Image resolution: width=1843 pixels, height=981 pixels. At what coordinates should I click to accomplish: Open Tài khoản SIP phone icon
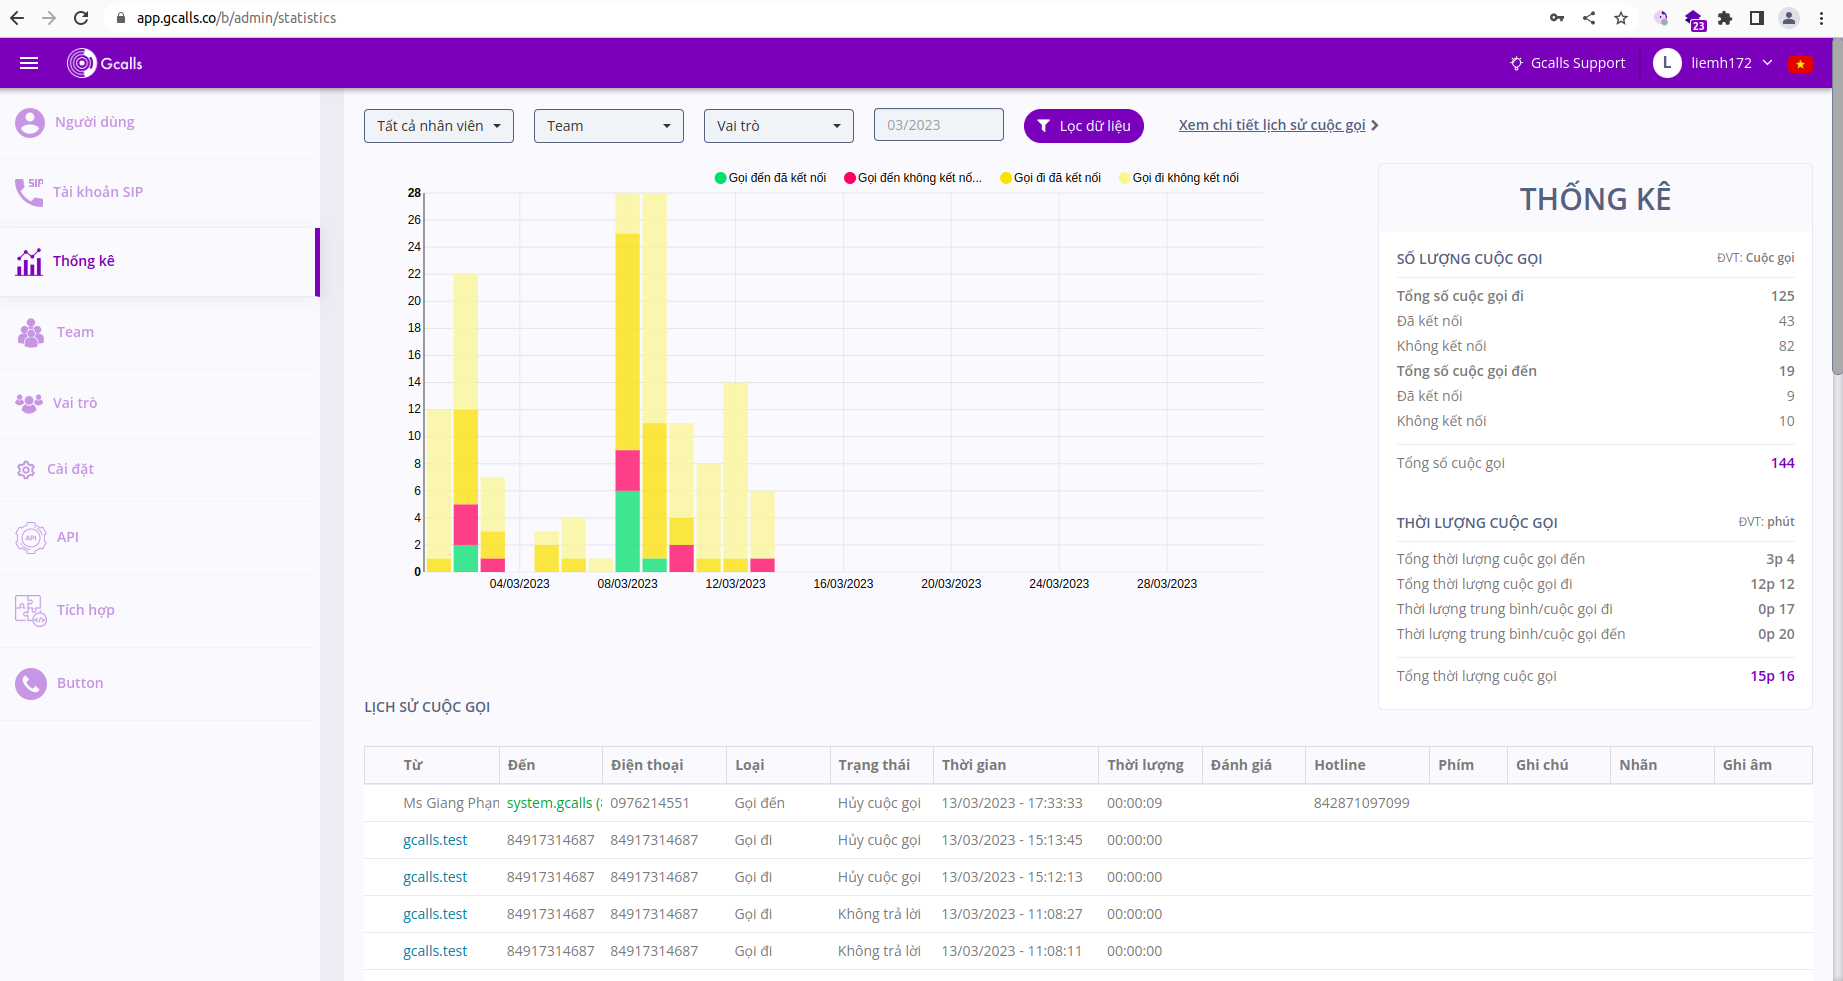tap(29, 192)
